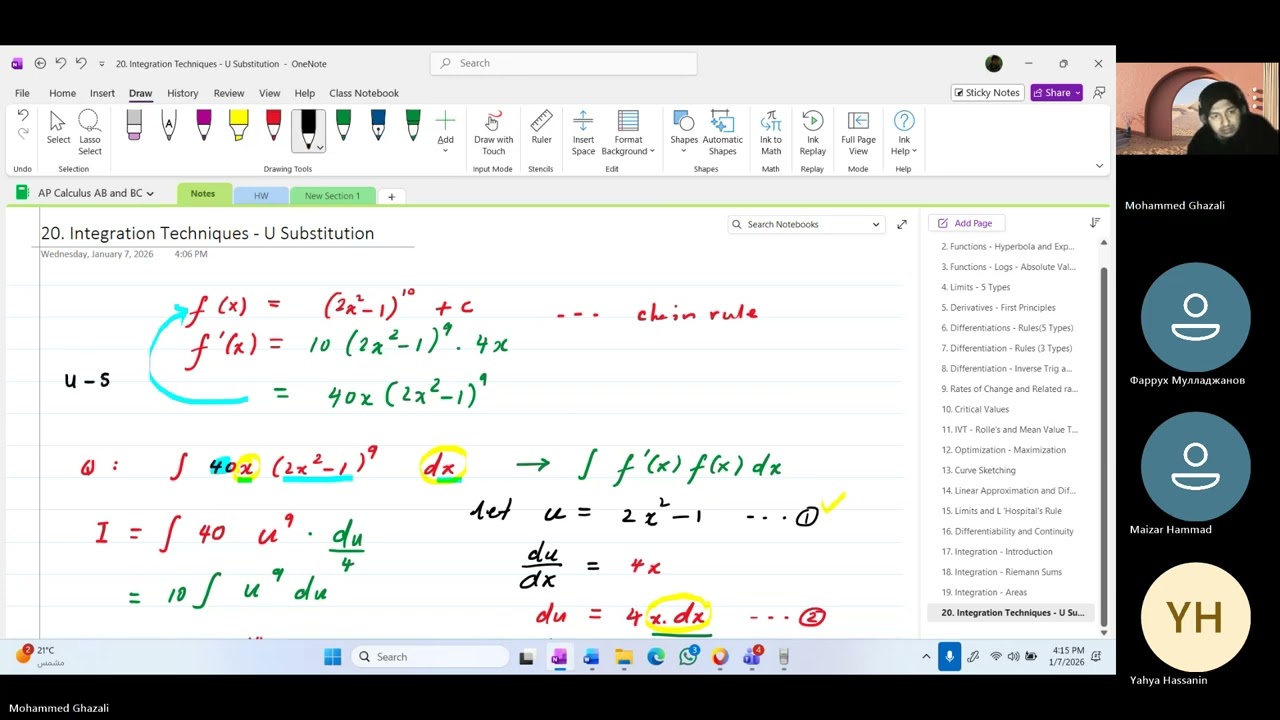Select the Lasso Select tool
The height and width of the screenshot is (720, 1280).
point(89,133)
